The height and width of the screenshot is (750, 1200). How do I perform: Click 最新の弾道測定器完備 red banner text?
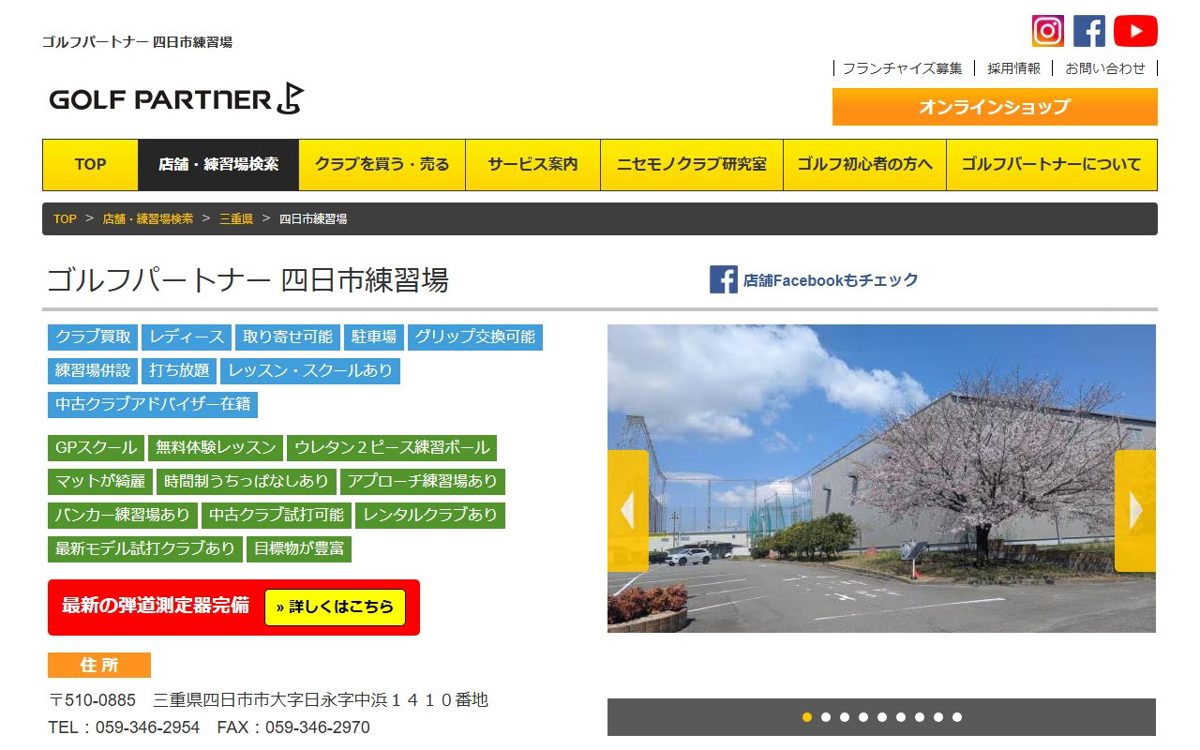(155, 606)
